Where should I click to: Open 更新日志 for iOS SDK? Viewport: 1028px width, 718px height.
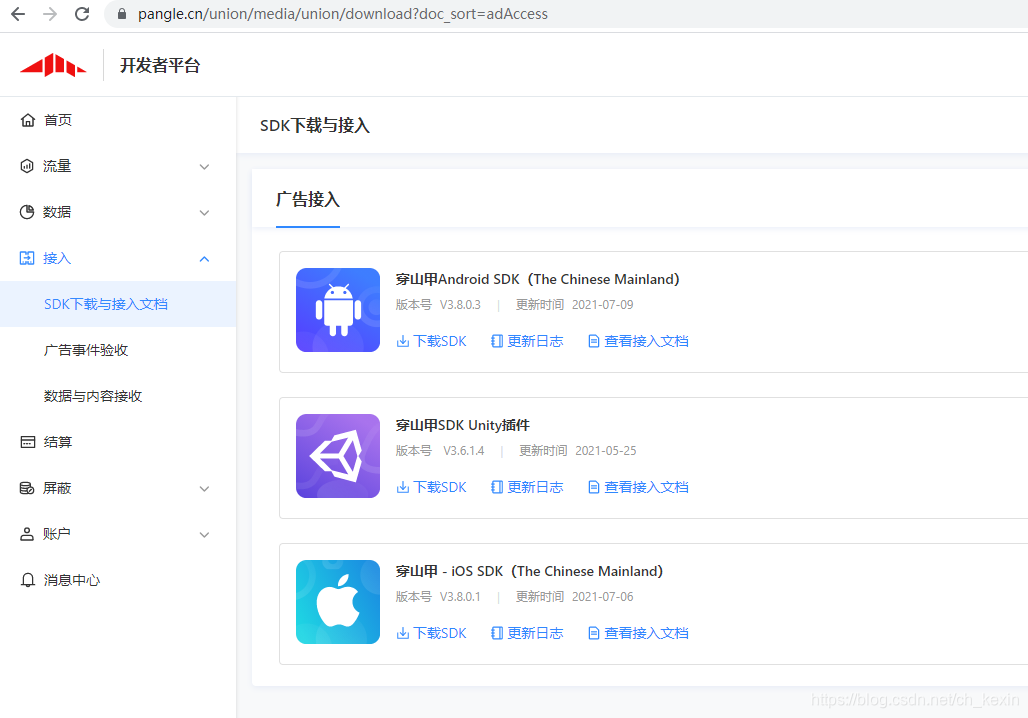click(535, 633)
